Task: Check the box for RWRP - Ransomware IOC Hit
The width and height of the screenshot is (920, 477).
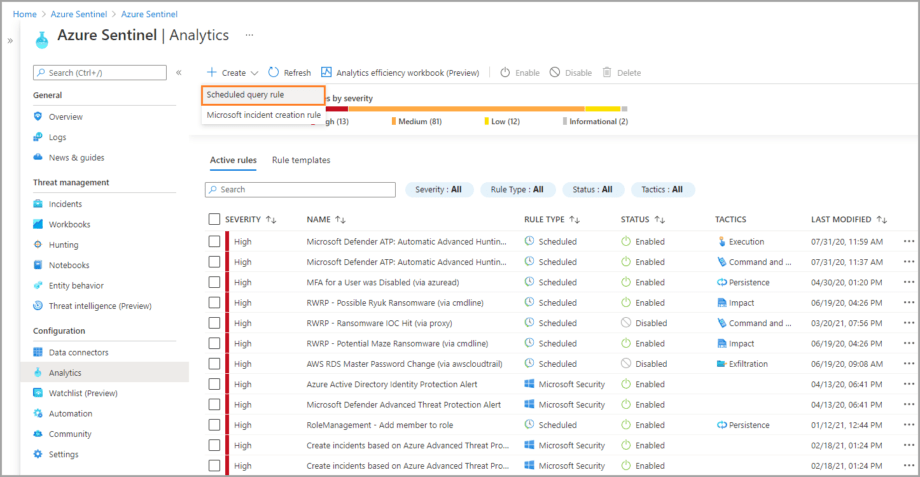Action: click(214, 323)
